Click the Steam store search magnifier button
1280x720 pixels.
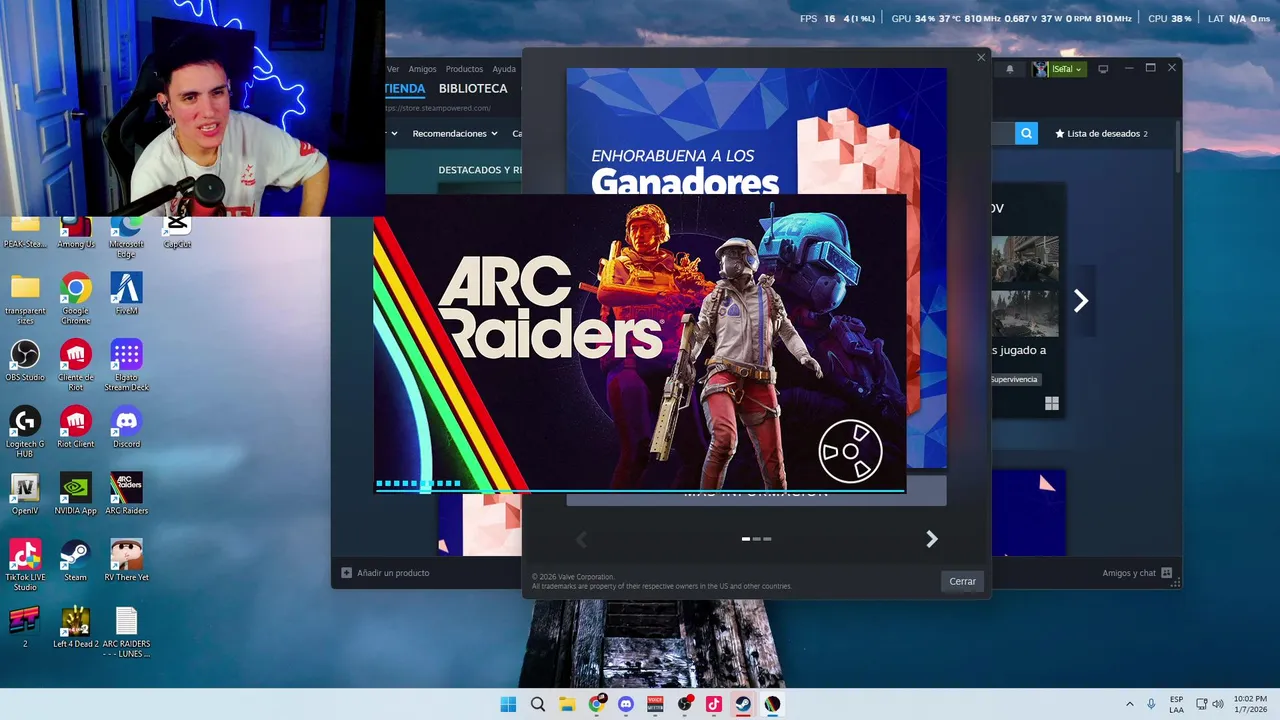coord(1026,133)
